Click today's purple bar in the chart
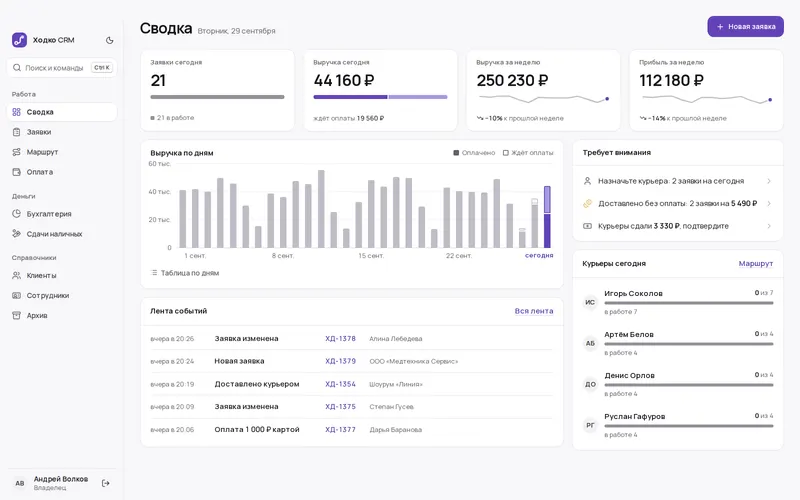This screenshot has width=800, height=500. coord(547,217)
